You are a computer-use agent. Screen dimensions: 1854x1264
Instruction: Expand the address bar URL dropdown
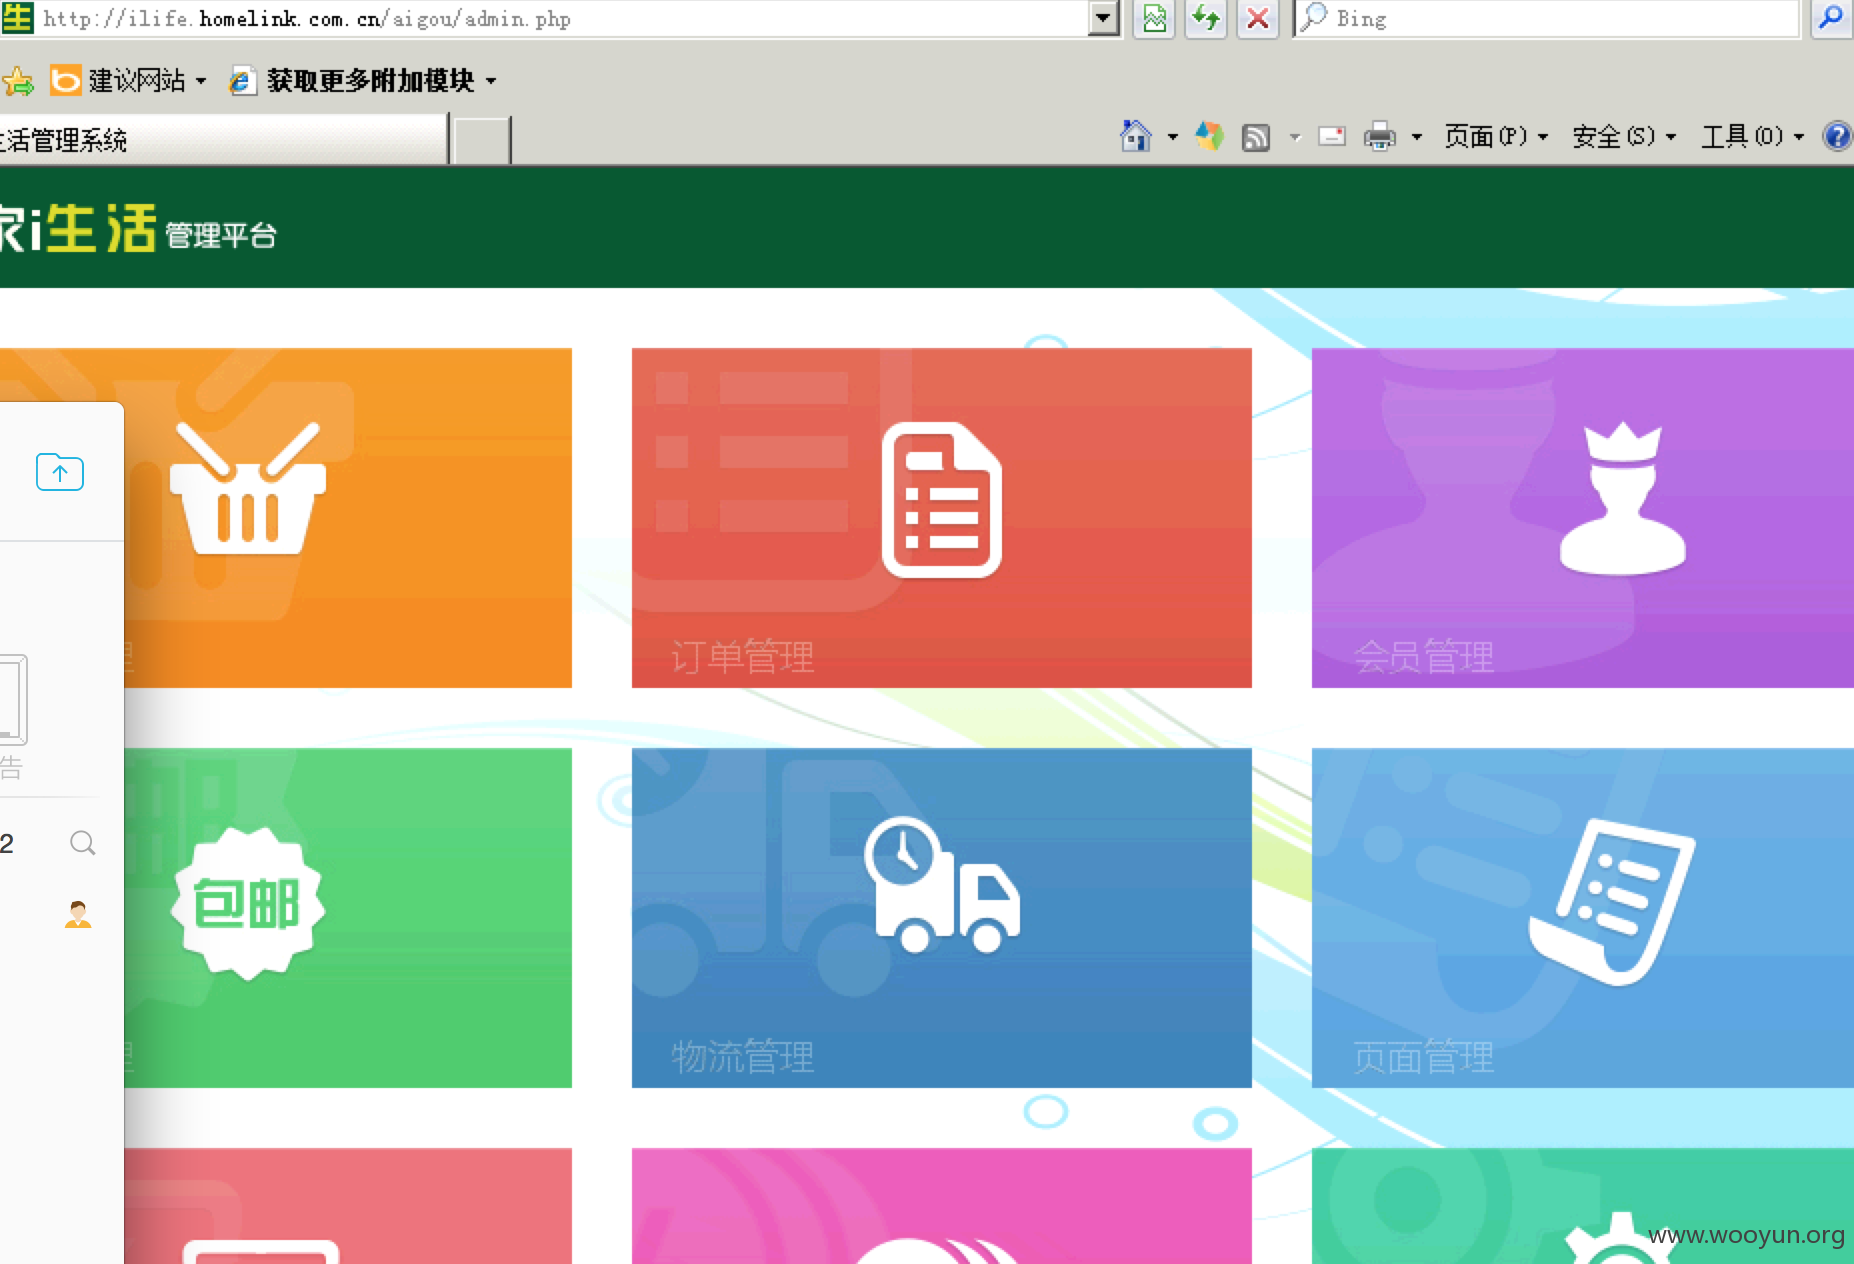pos(1103,18)
